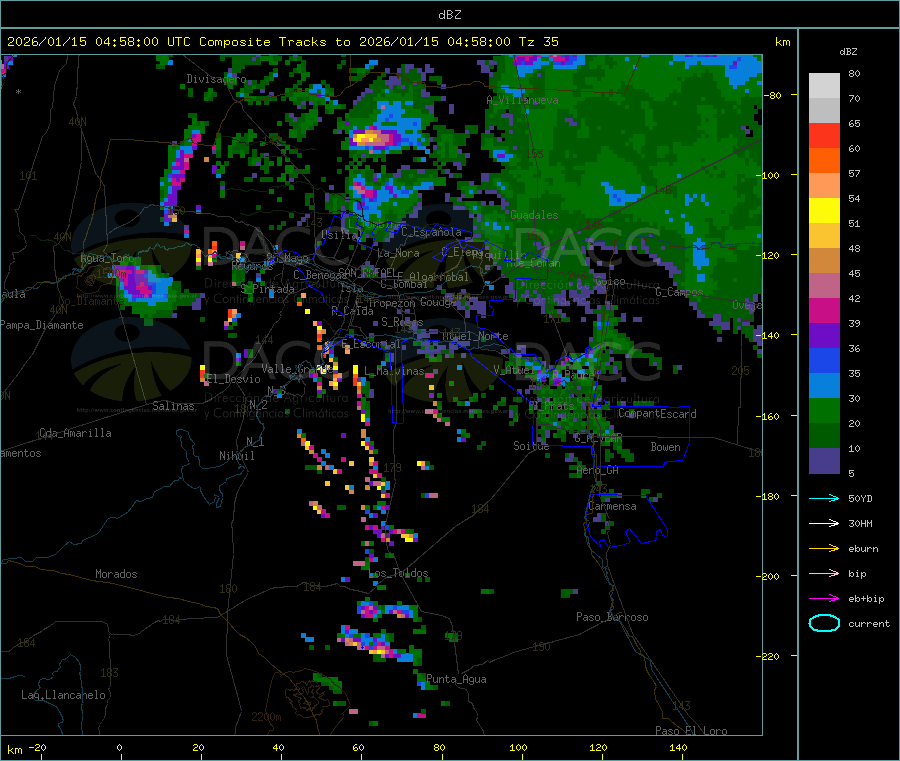Pick the bright green swatch in the dBZ scale
This screenshot has height=761, width=900.
point(824,410)
